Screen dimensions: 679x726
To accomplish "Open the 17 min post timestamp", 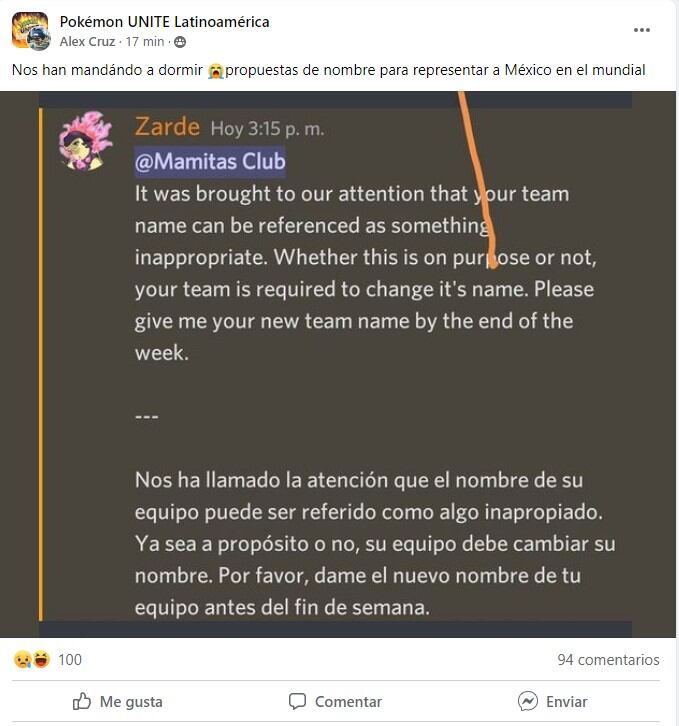I will (145, 42).
